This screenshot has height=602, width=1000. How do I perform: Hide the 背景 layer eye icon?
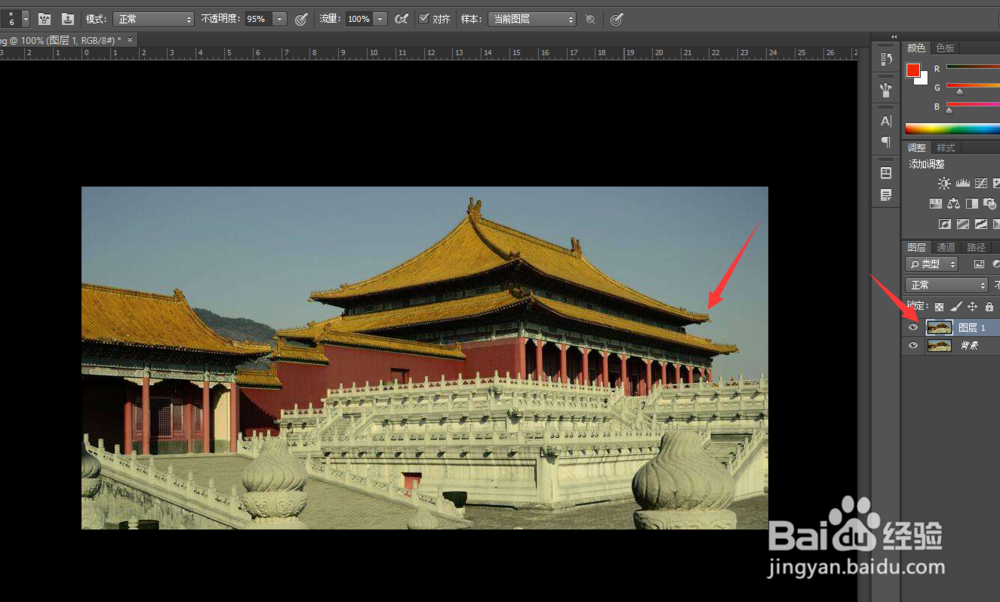[x=913, y=345]
